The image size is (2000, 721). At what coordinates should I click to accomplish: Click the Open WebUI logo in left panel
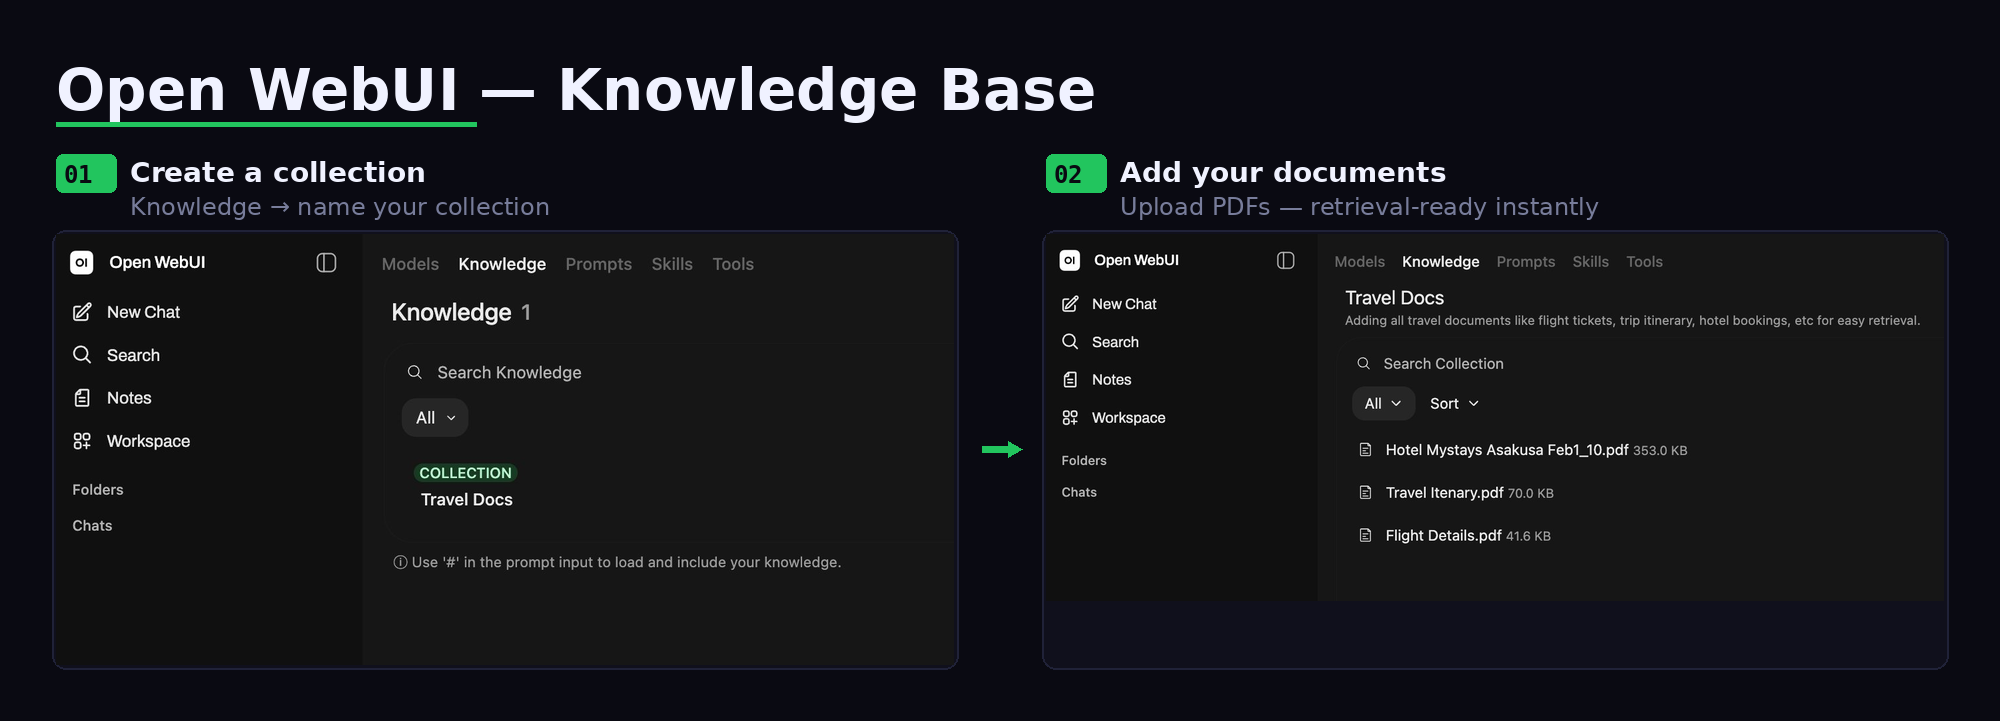click(82, 262)
